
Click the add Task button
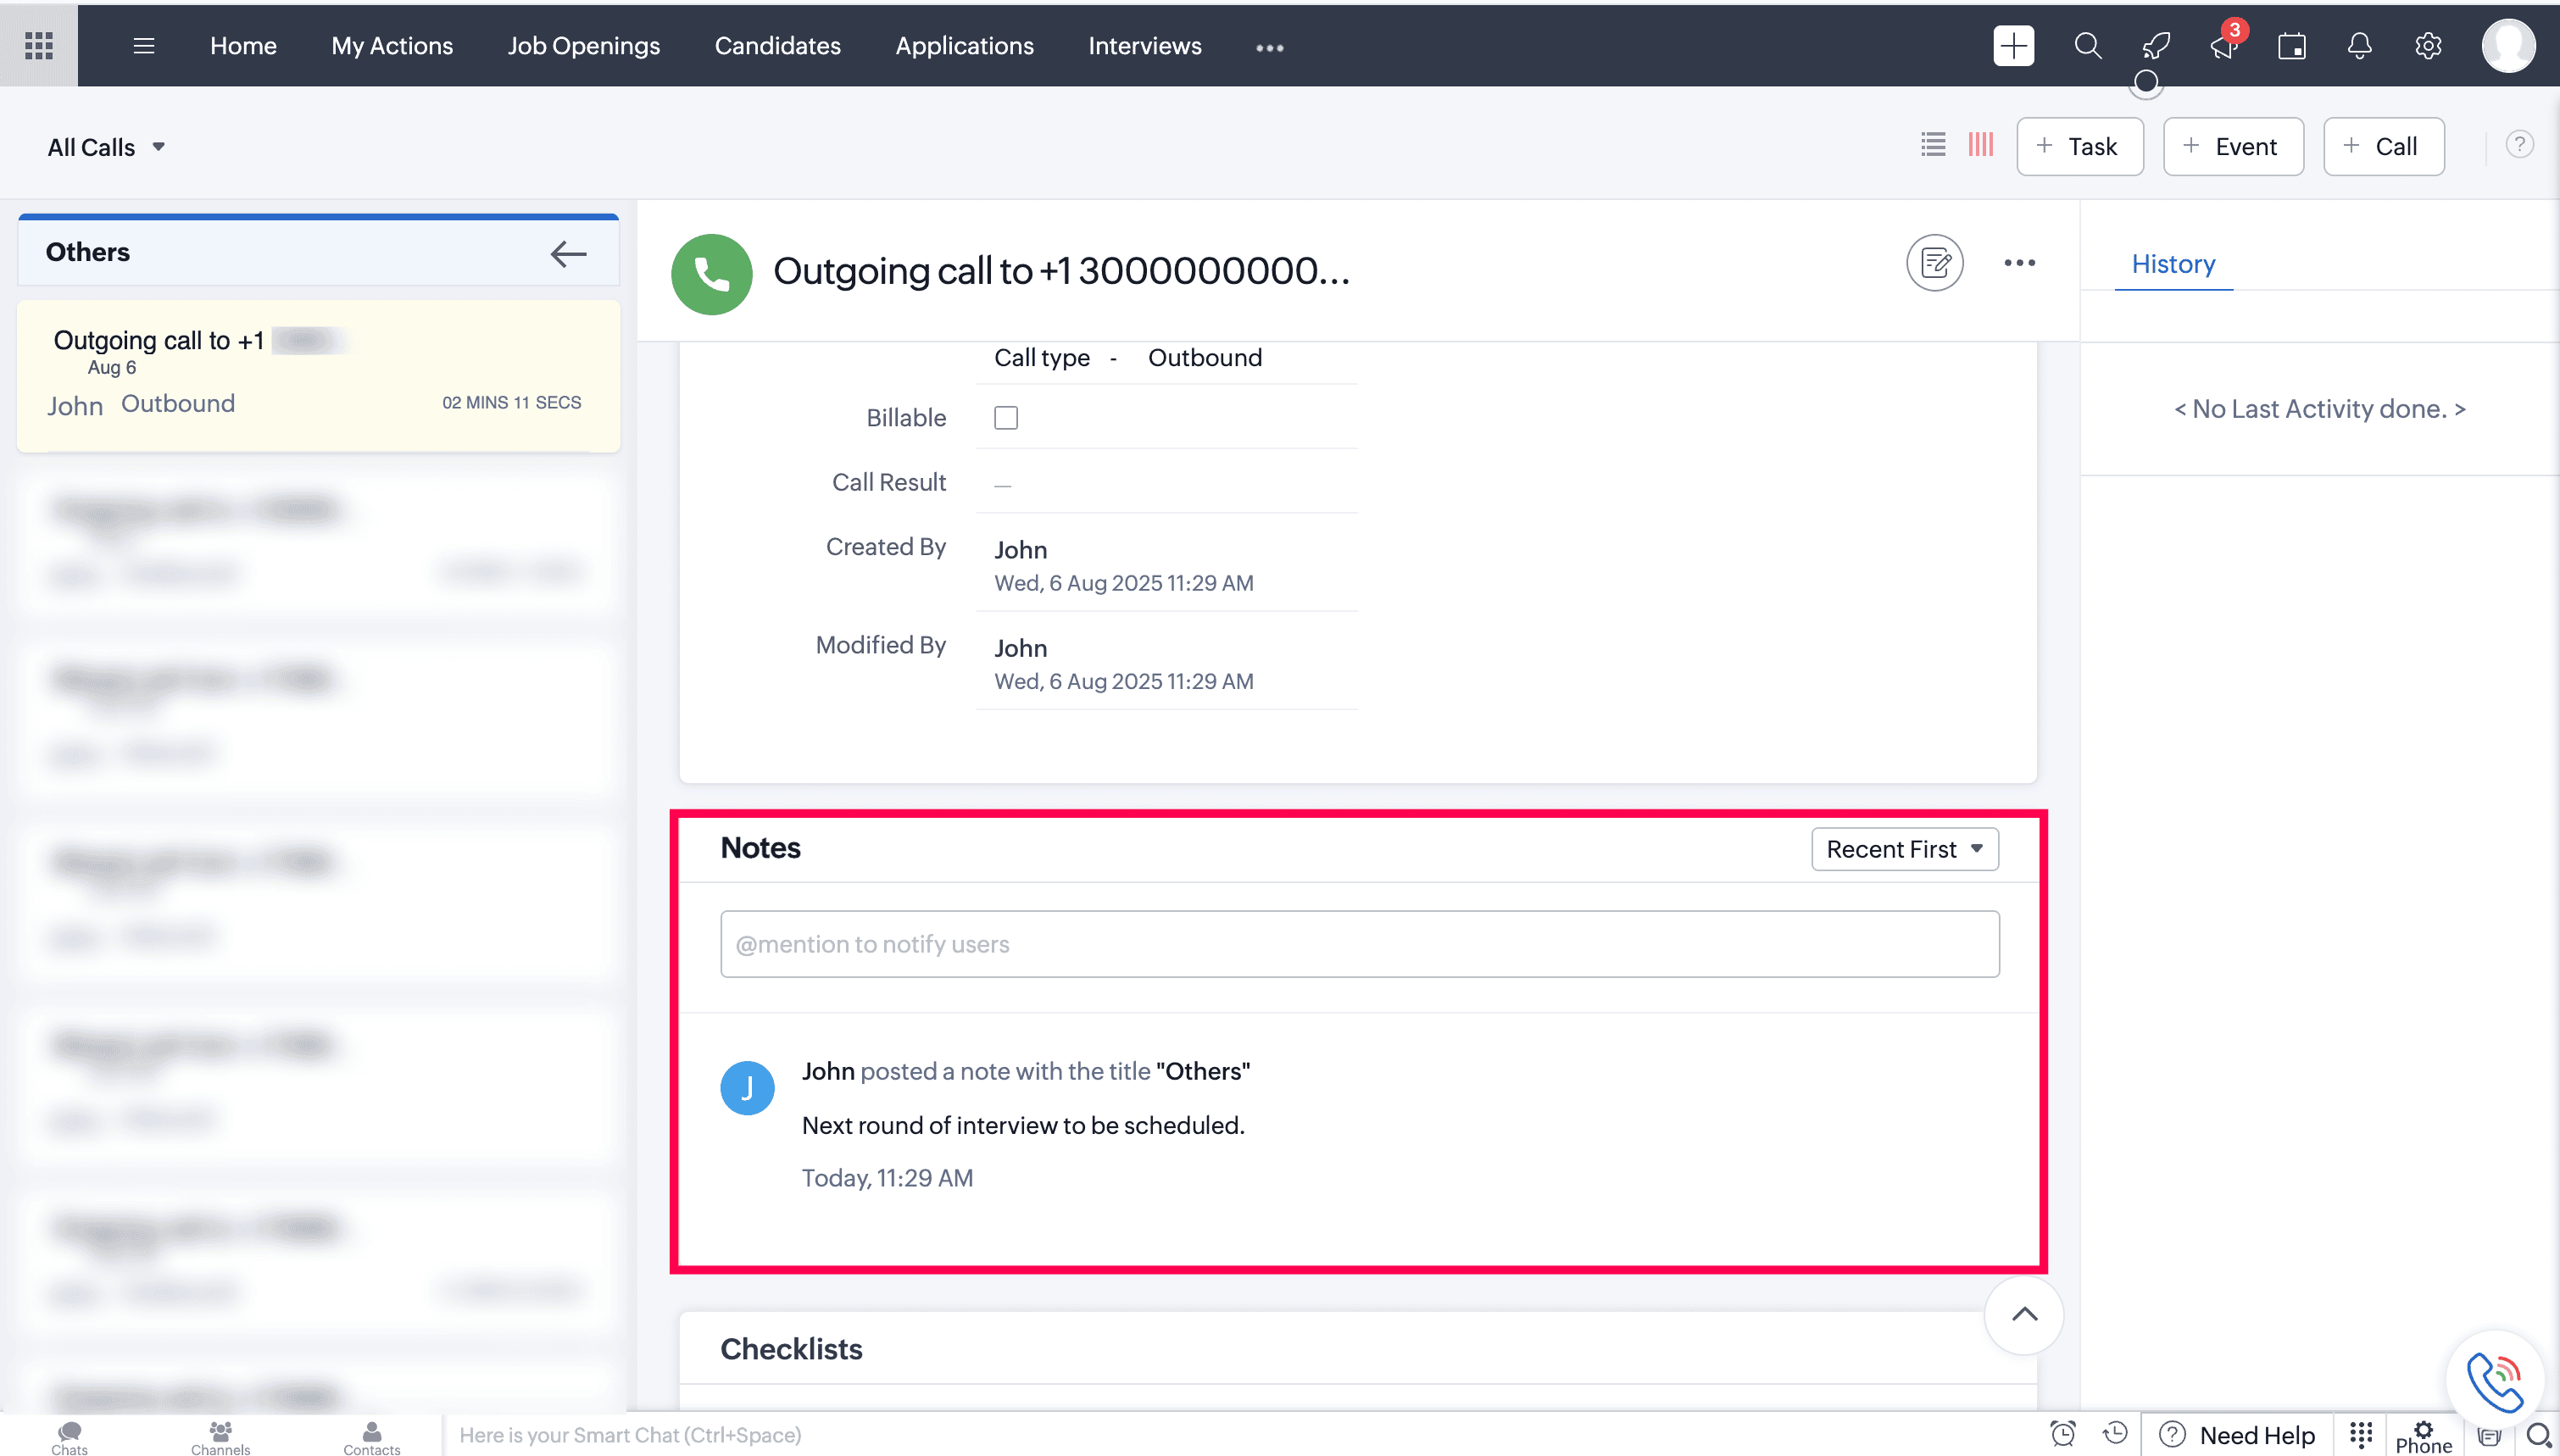point(2079,147)
